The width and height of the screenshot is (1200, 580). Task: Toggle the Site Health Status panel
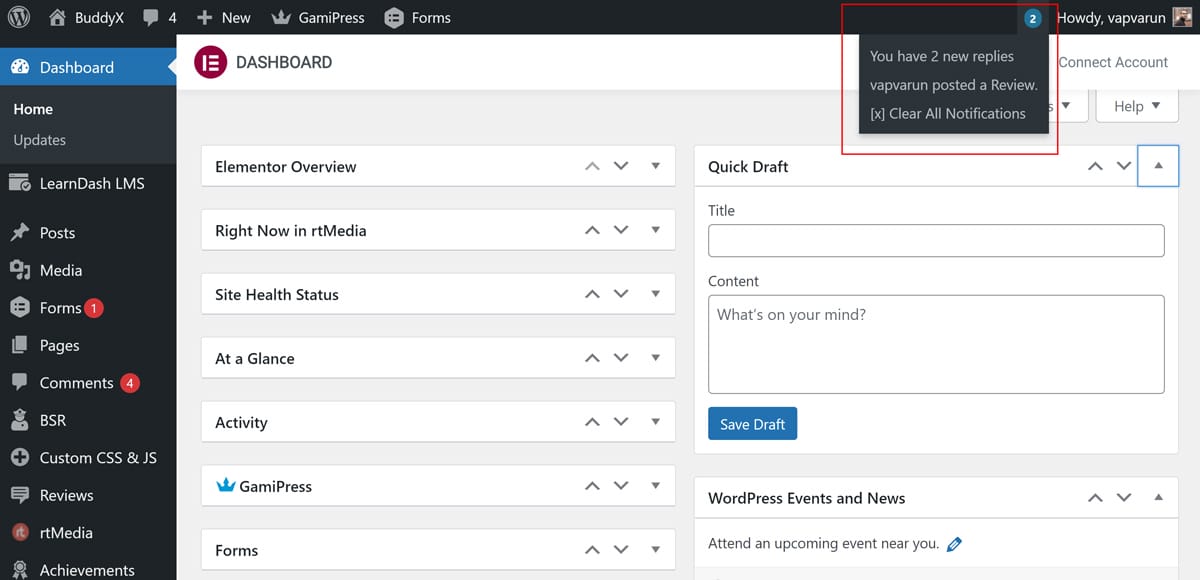[x=656, y=294]
